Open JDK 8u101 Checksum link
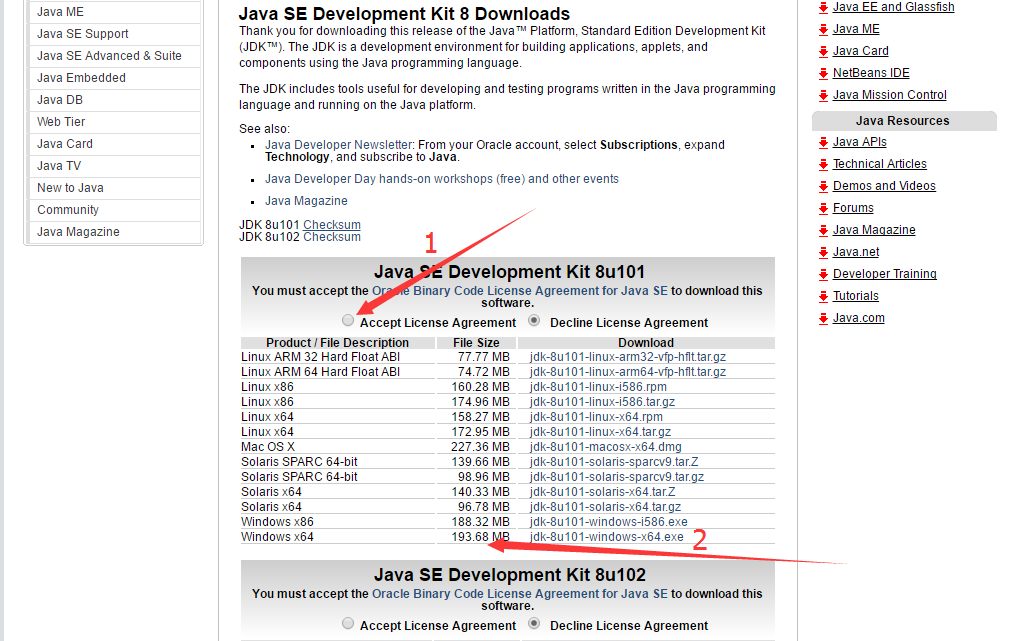Screen dimensions: 1015x641 tap(332, 225)
